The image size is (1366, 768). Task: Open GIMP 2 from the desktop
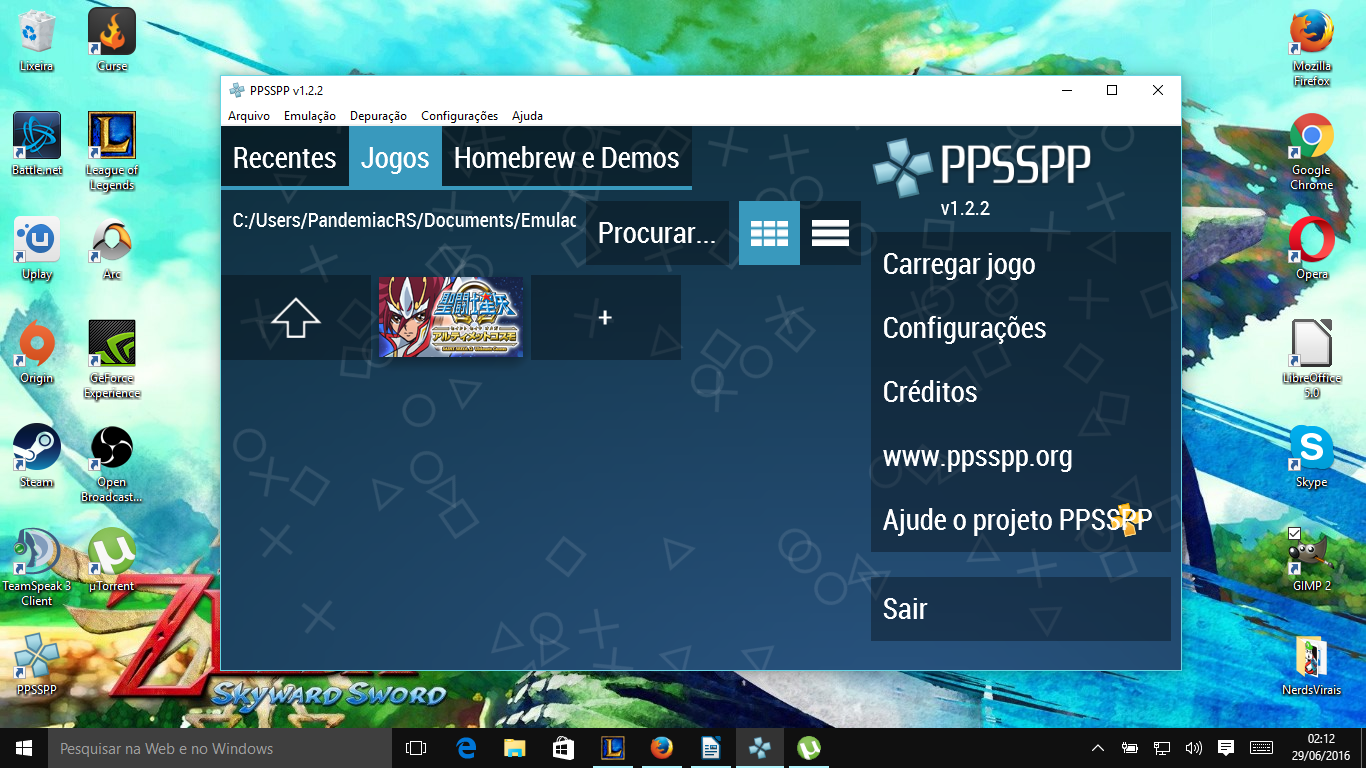point(1310,555)
